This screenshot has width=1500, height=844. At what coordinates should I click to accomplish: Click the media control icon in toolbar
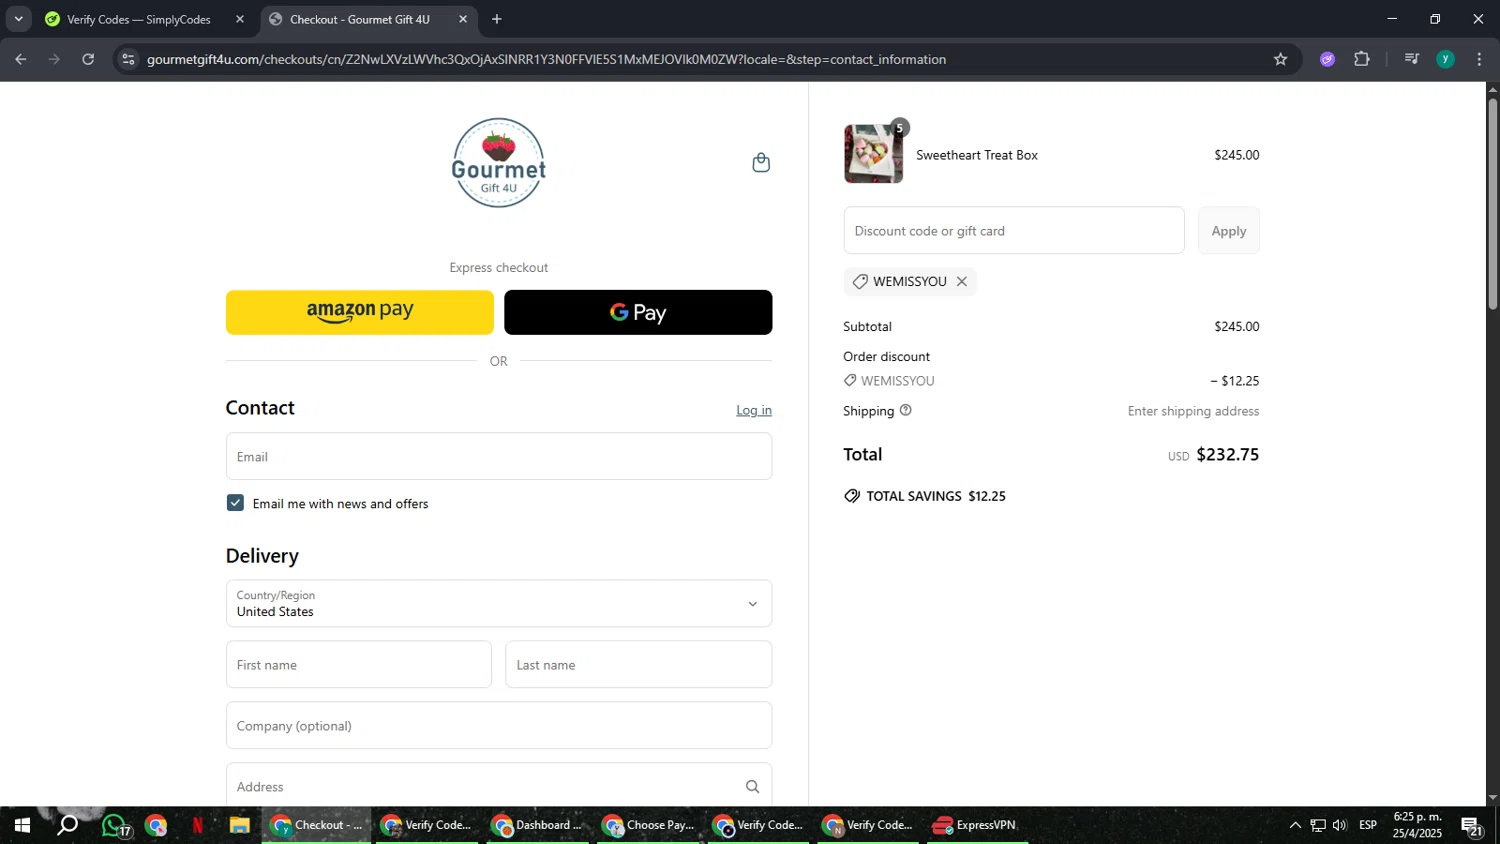tap(1412, 59)
